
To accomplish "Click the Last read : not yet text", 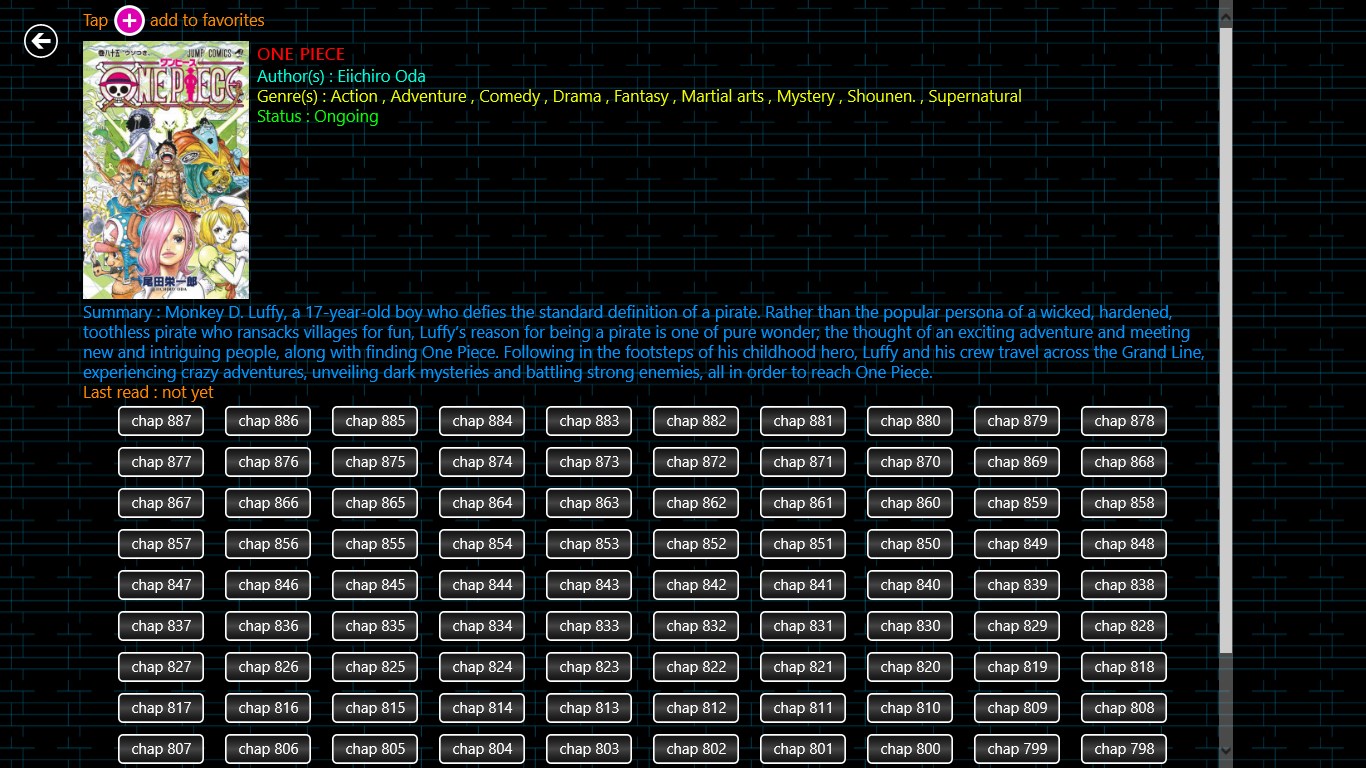I will pyautogui.click(x=148, y=392).
